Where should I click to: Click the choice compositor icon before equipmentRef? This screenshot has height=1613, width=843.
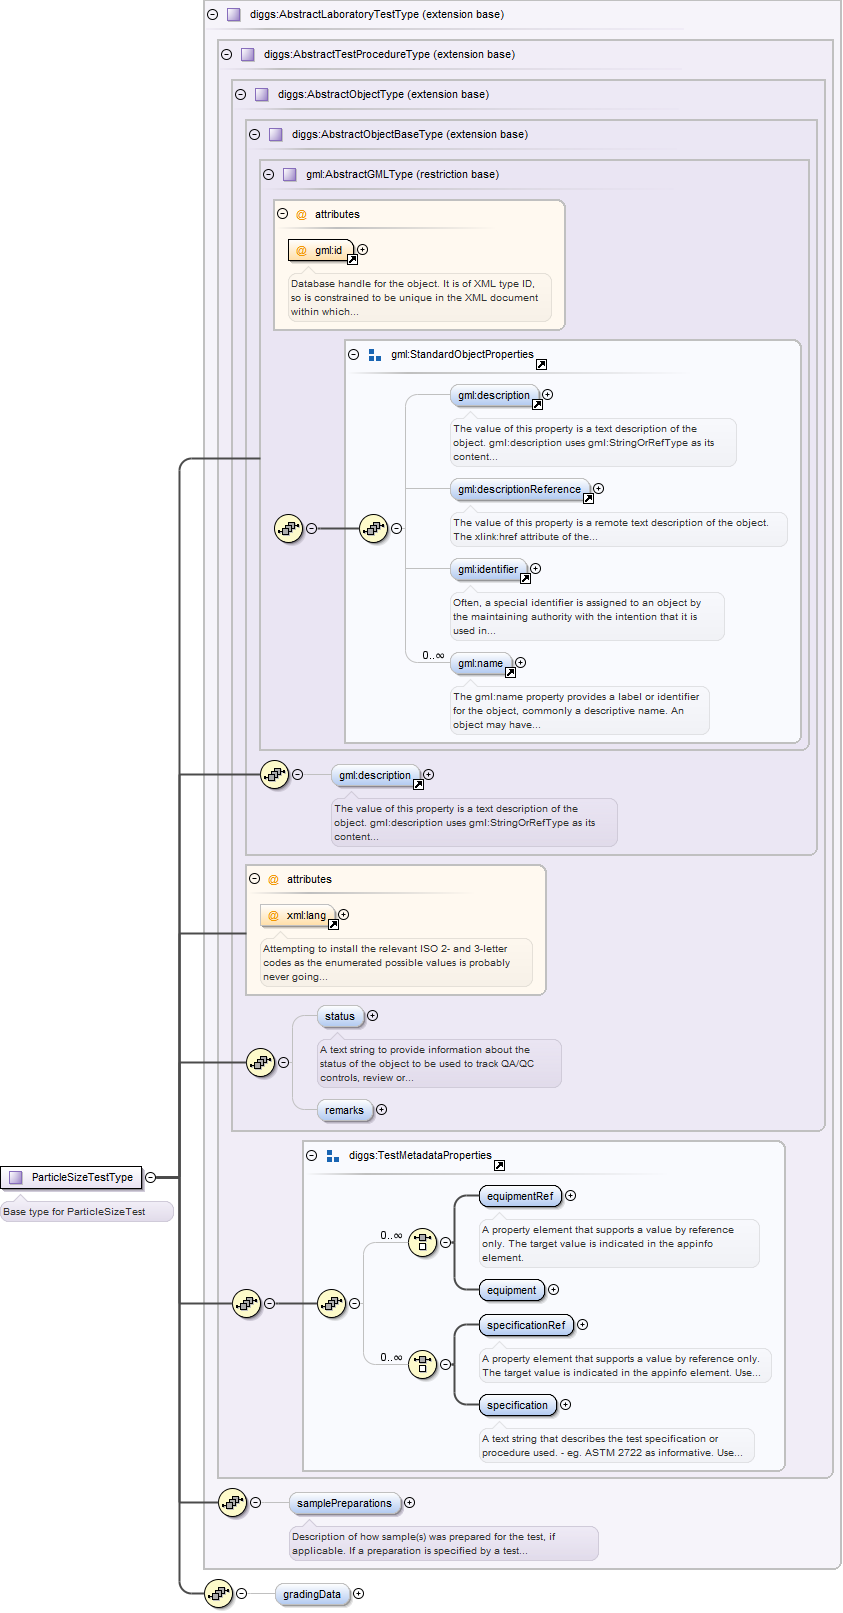pos(422,1243)
